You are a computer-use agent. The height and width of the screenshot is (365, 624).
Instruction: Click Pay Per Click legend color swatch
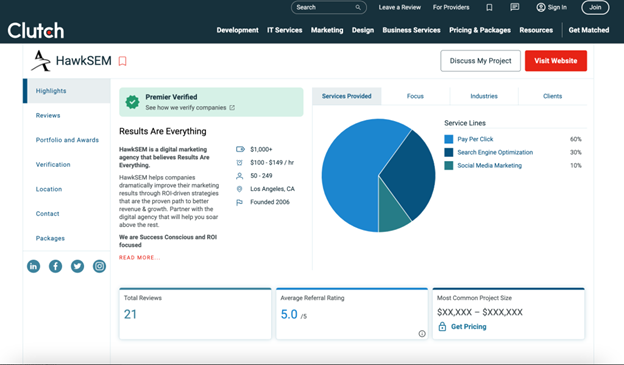point(448,139)
